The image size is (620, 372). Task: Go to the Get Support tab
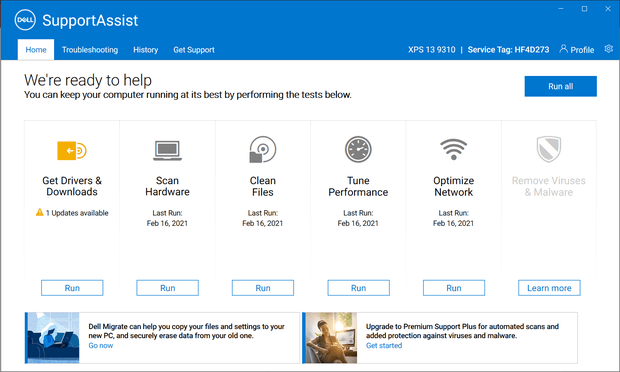pos(194,50)
